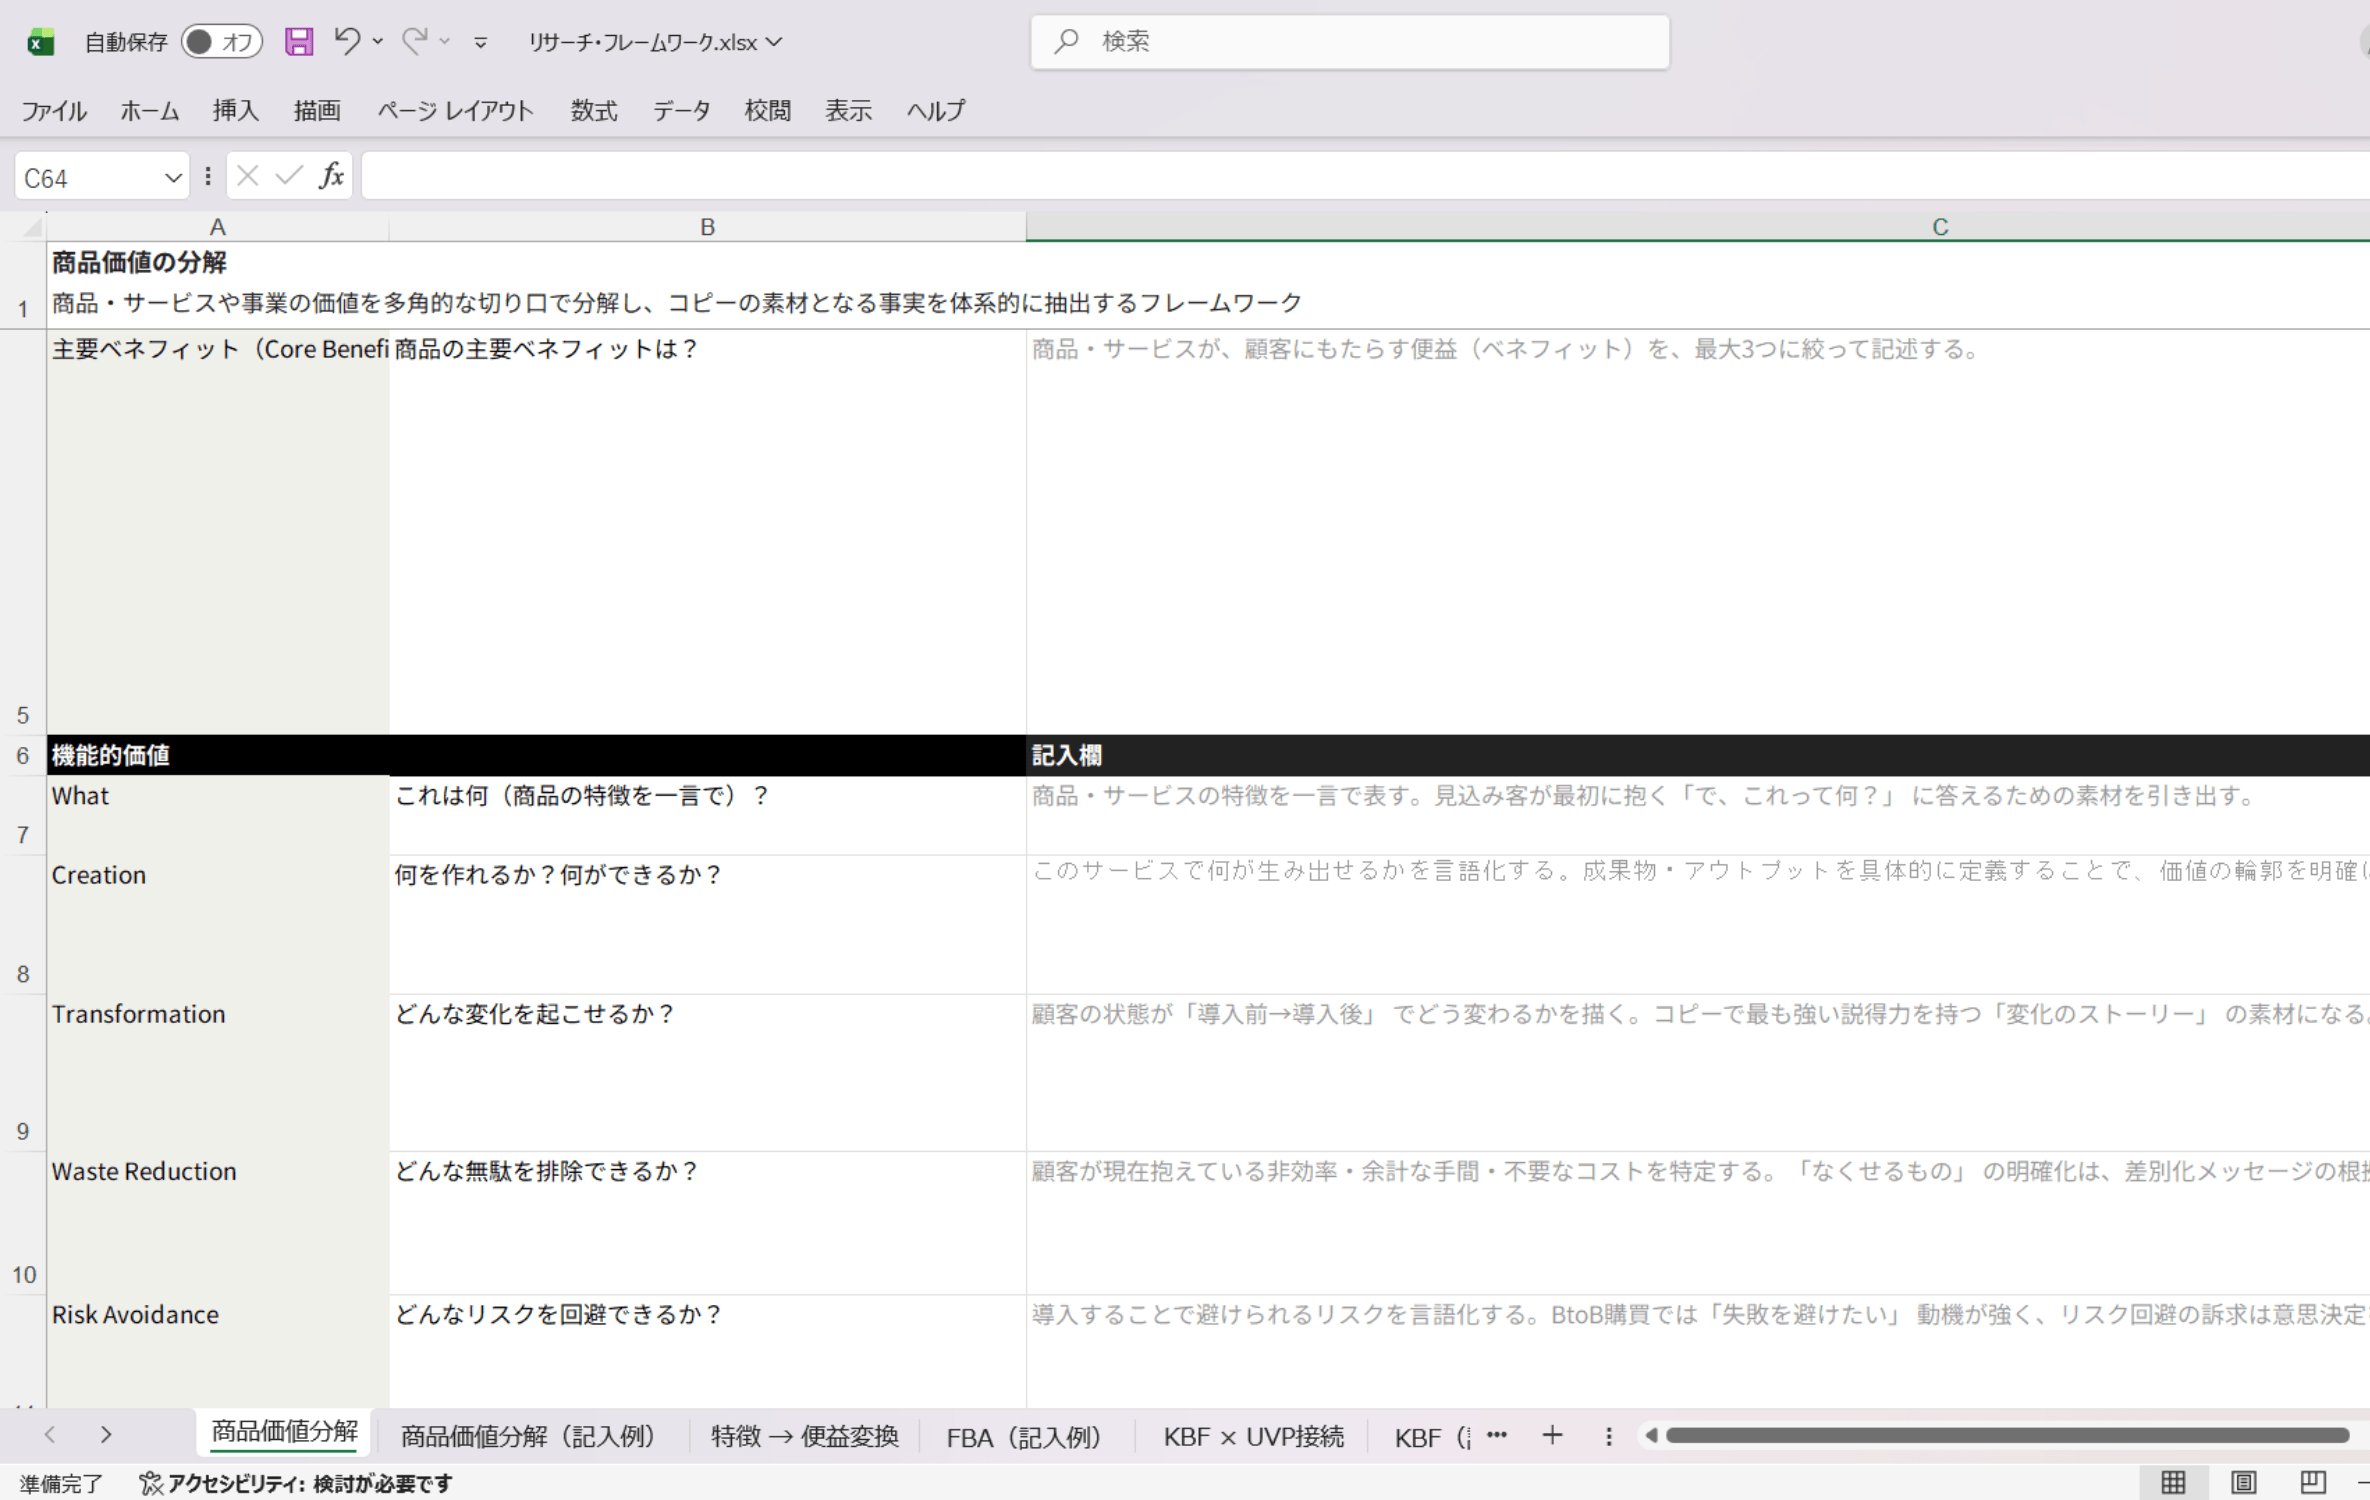2370x1500 pixels.
Task: Open Customize Quick Access Toolbar dropdown
Action: coord(481,42)
